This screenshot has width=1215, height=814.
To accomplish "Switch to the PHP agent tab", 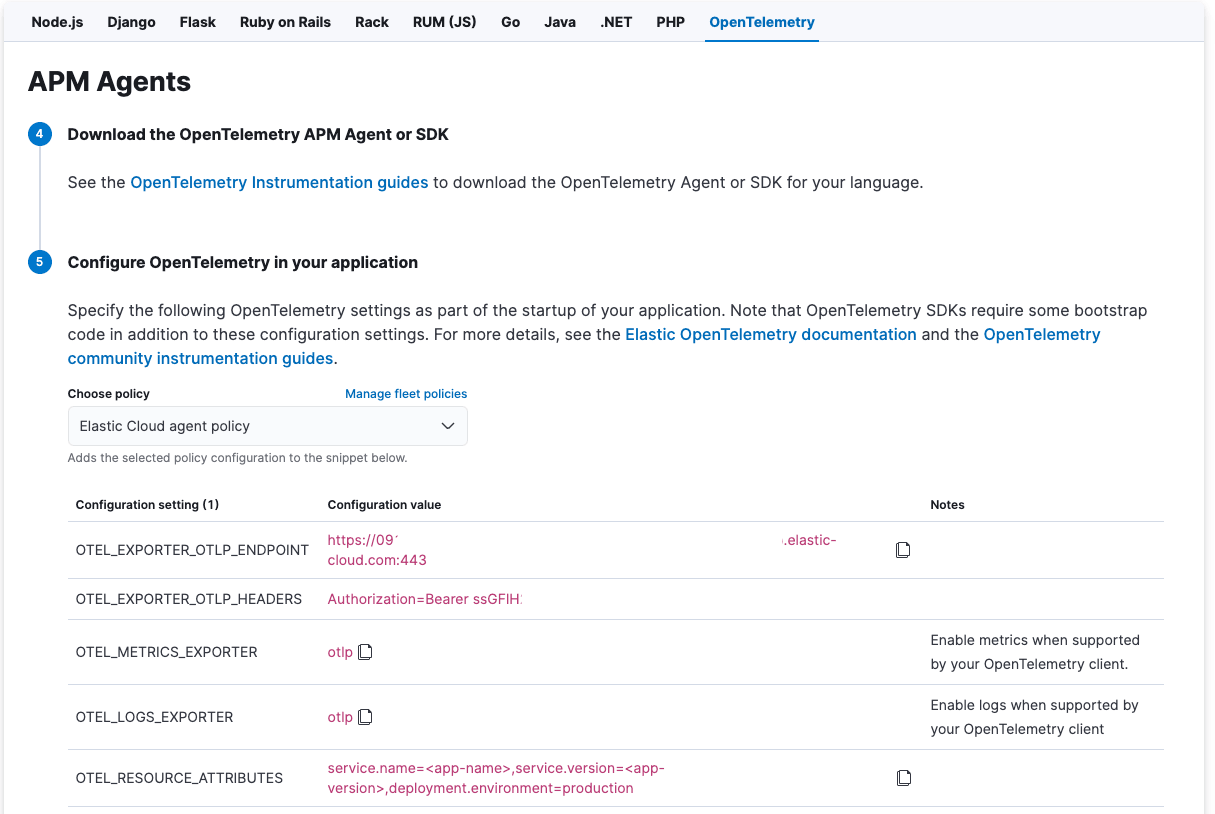I will click(x=670, y=21).
